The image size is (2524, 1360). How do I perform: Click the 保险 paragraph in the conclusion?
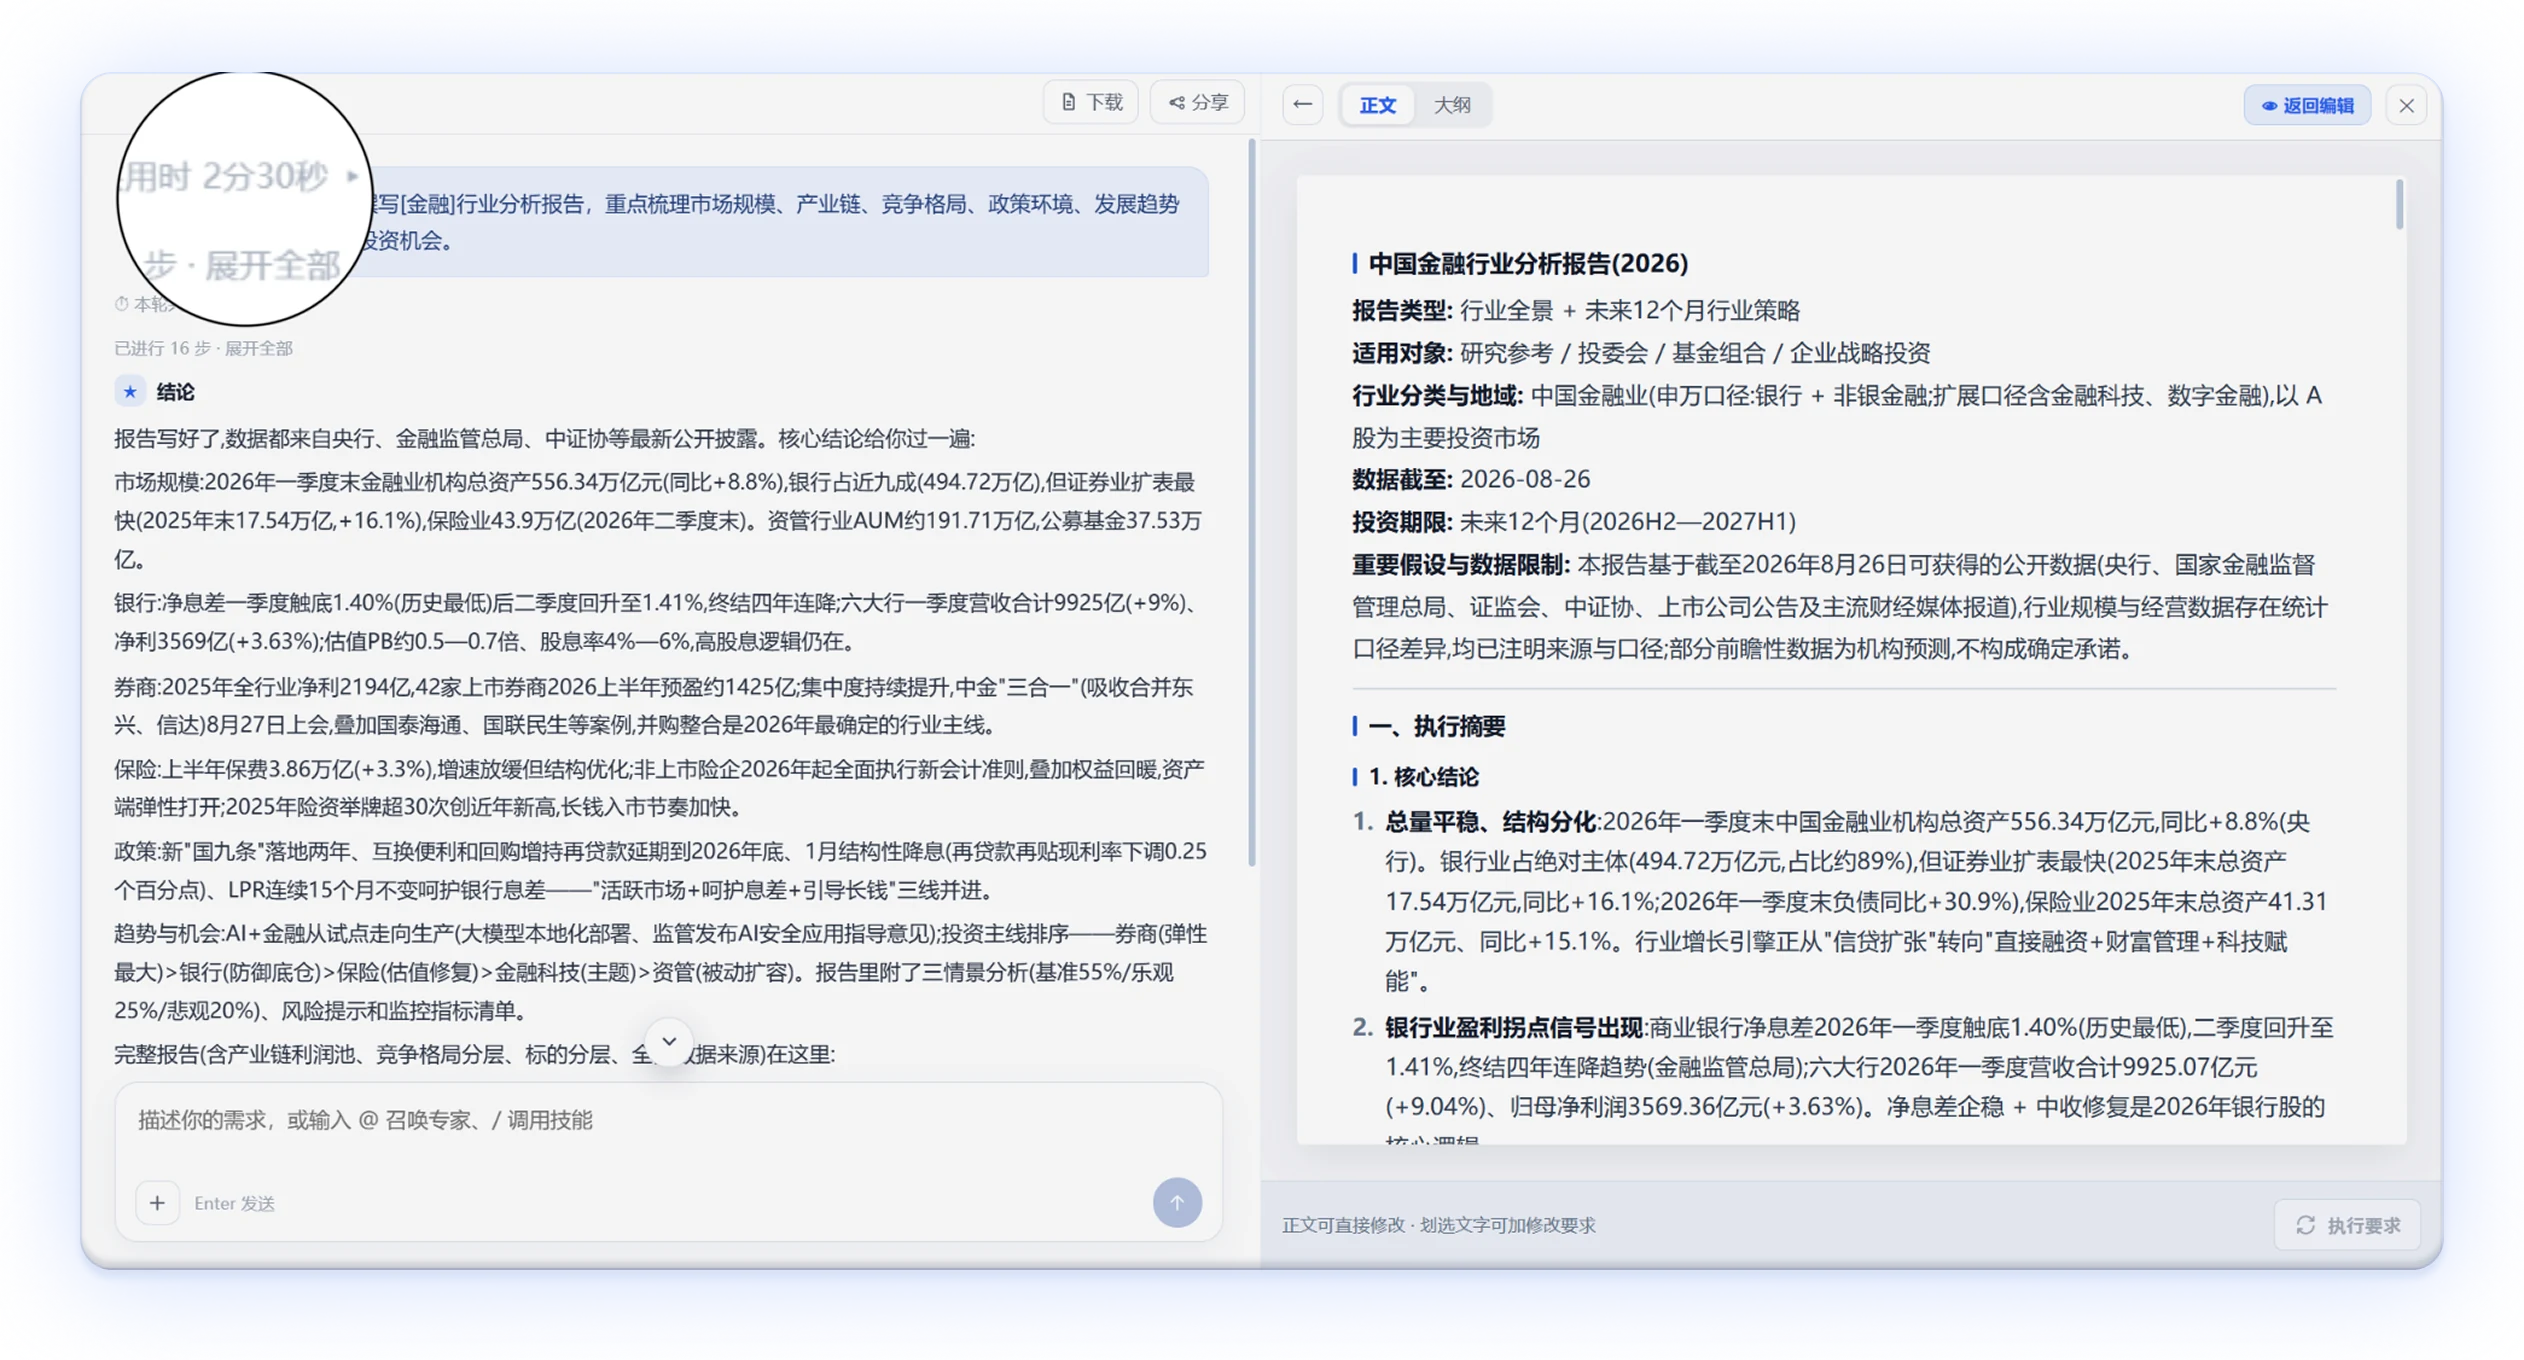(659, 788)
